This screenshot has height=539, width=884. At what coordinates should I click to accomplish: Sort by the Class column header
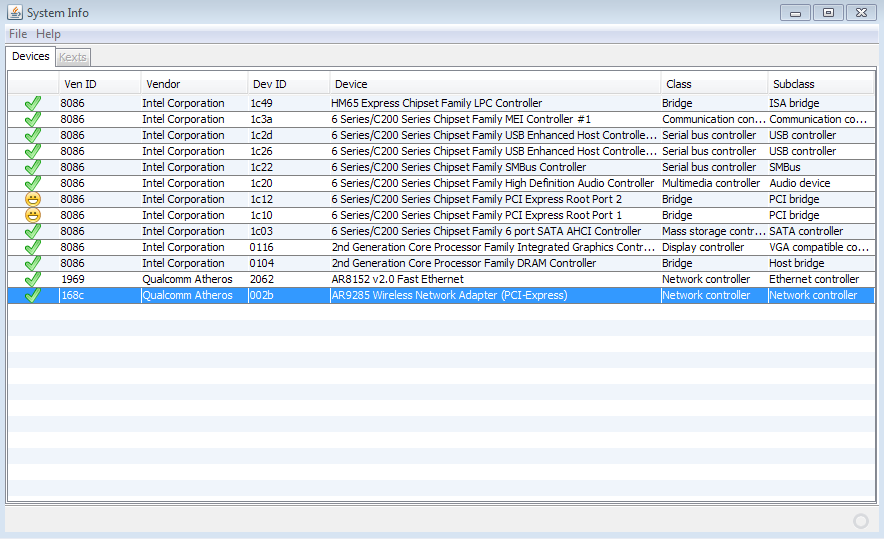click(x=714, y=84)
